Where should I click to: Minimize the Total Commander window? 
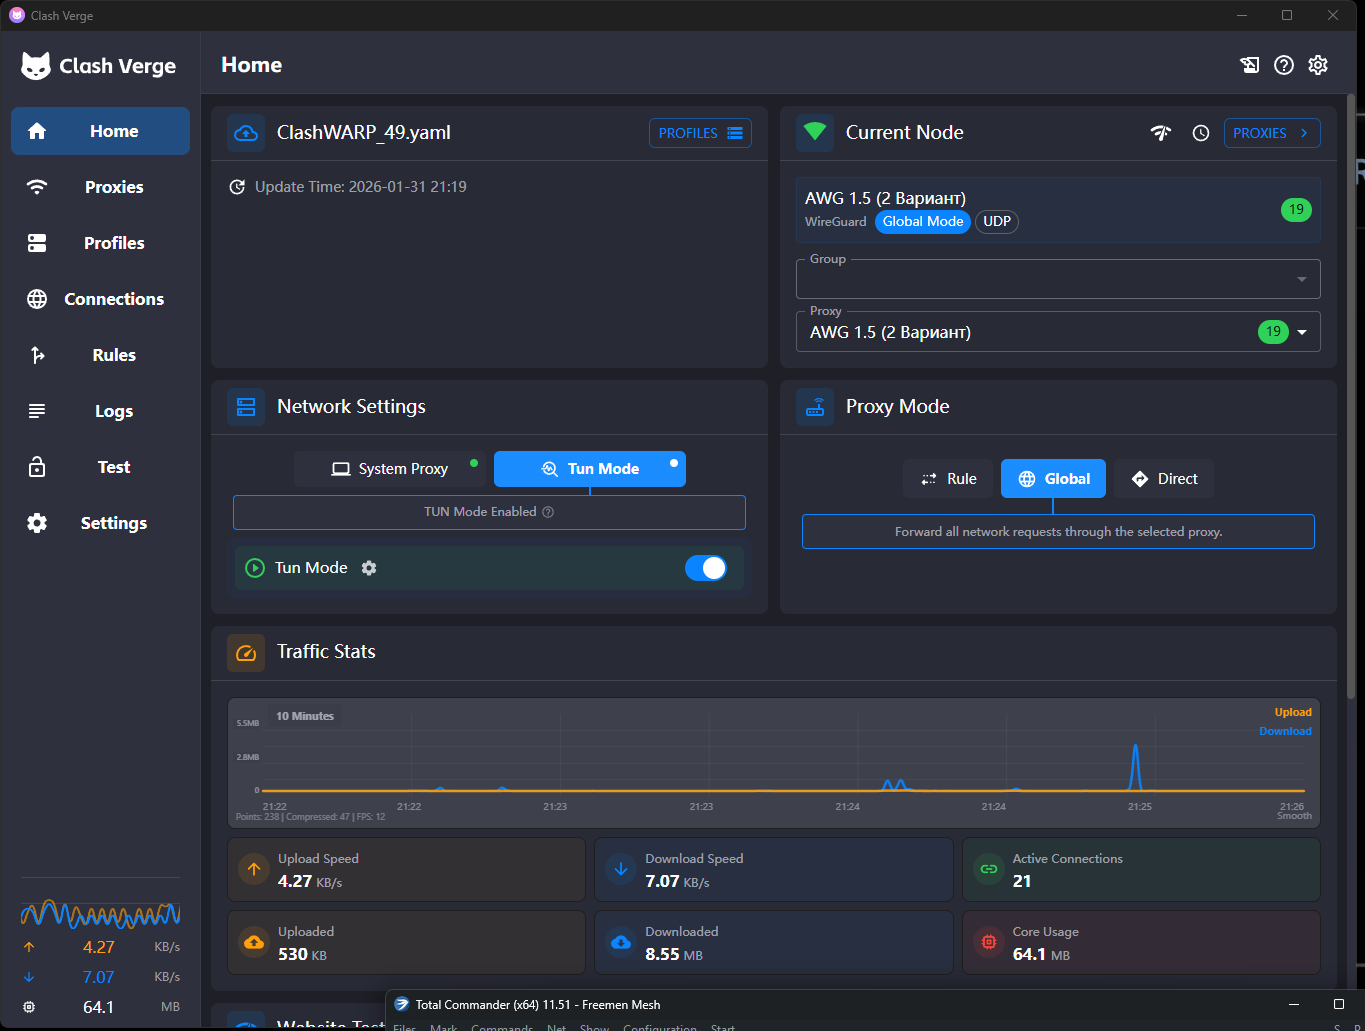click(1293, 1004)
